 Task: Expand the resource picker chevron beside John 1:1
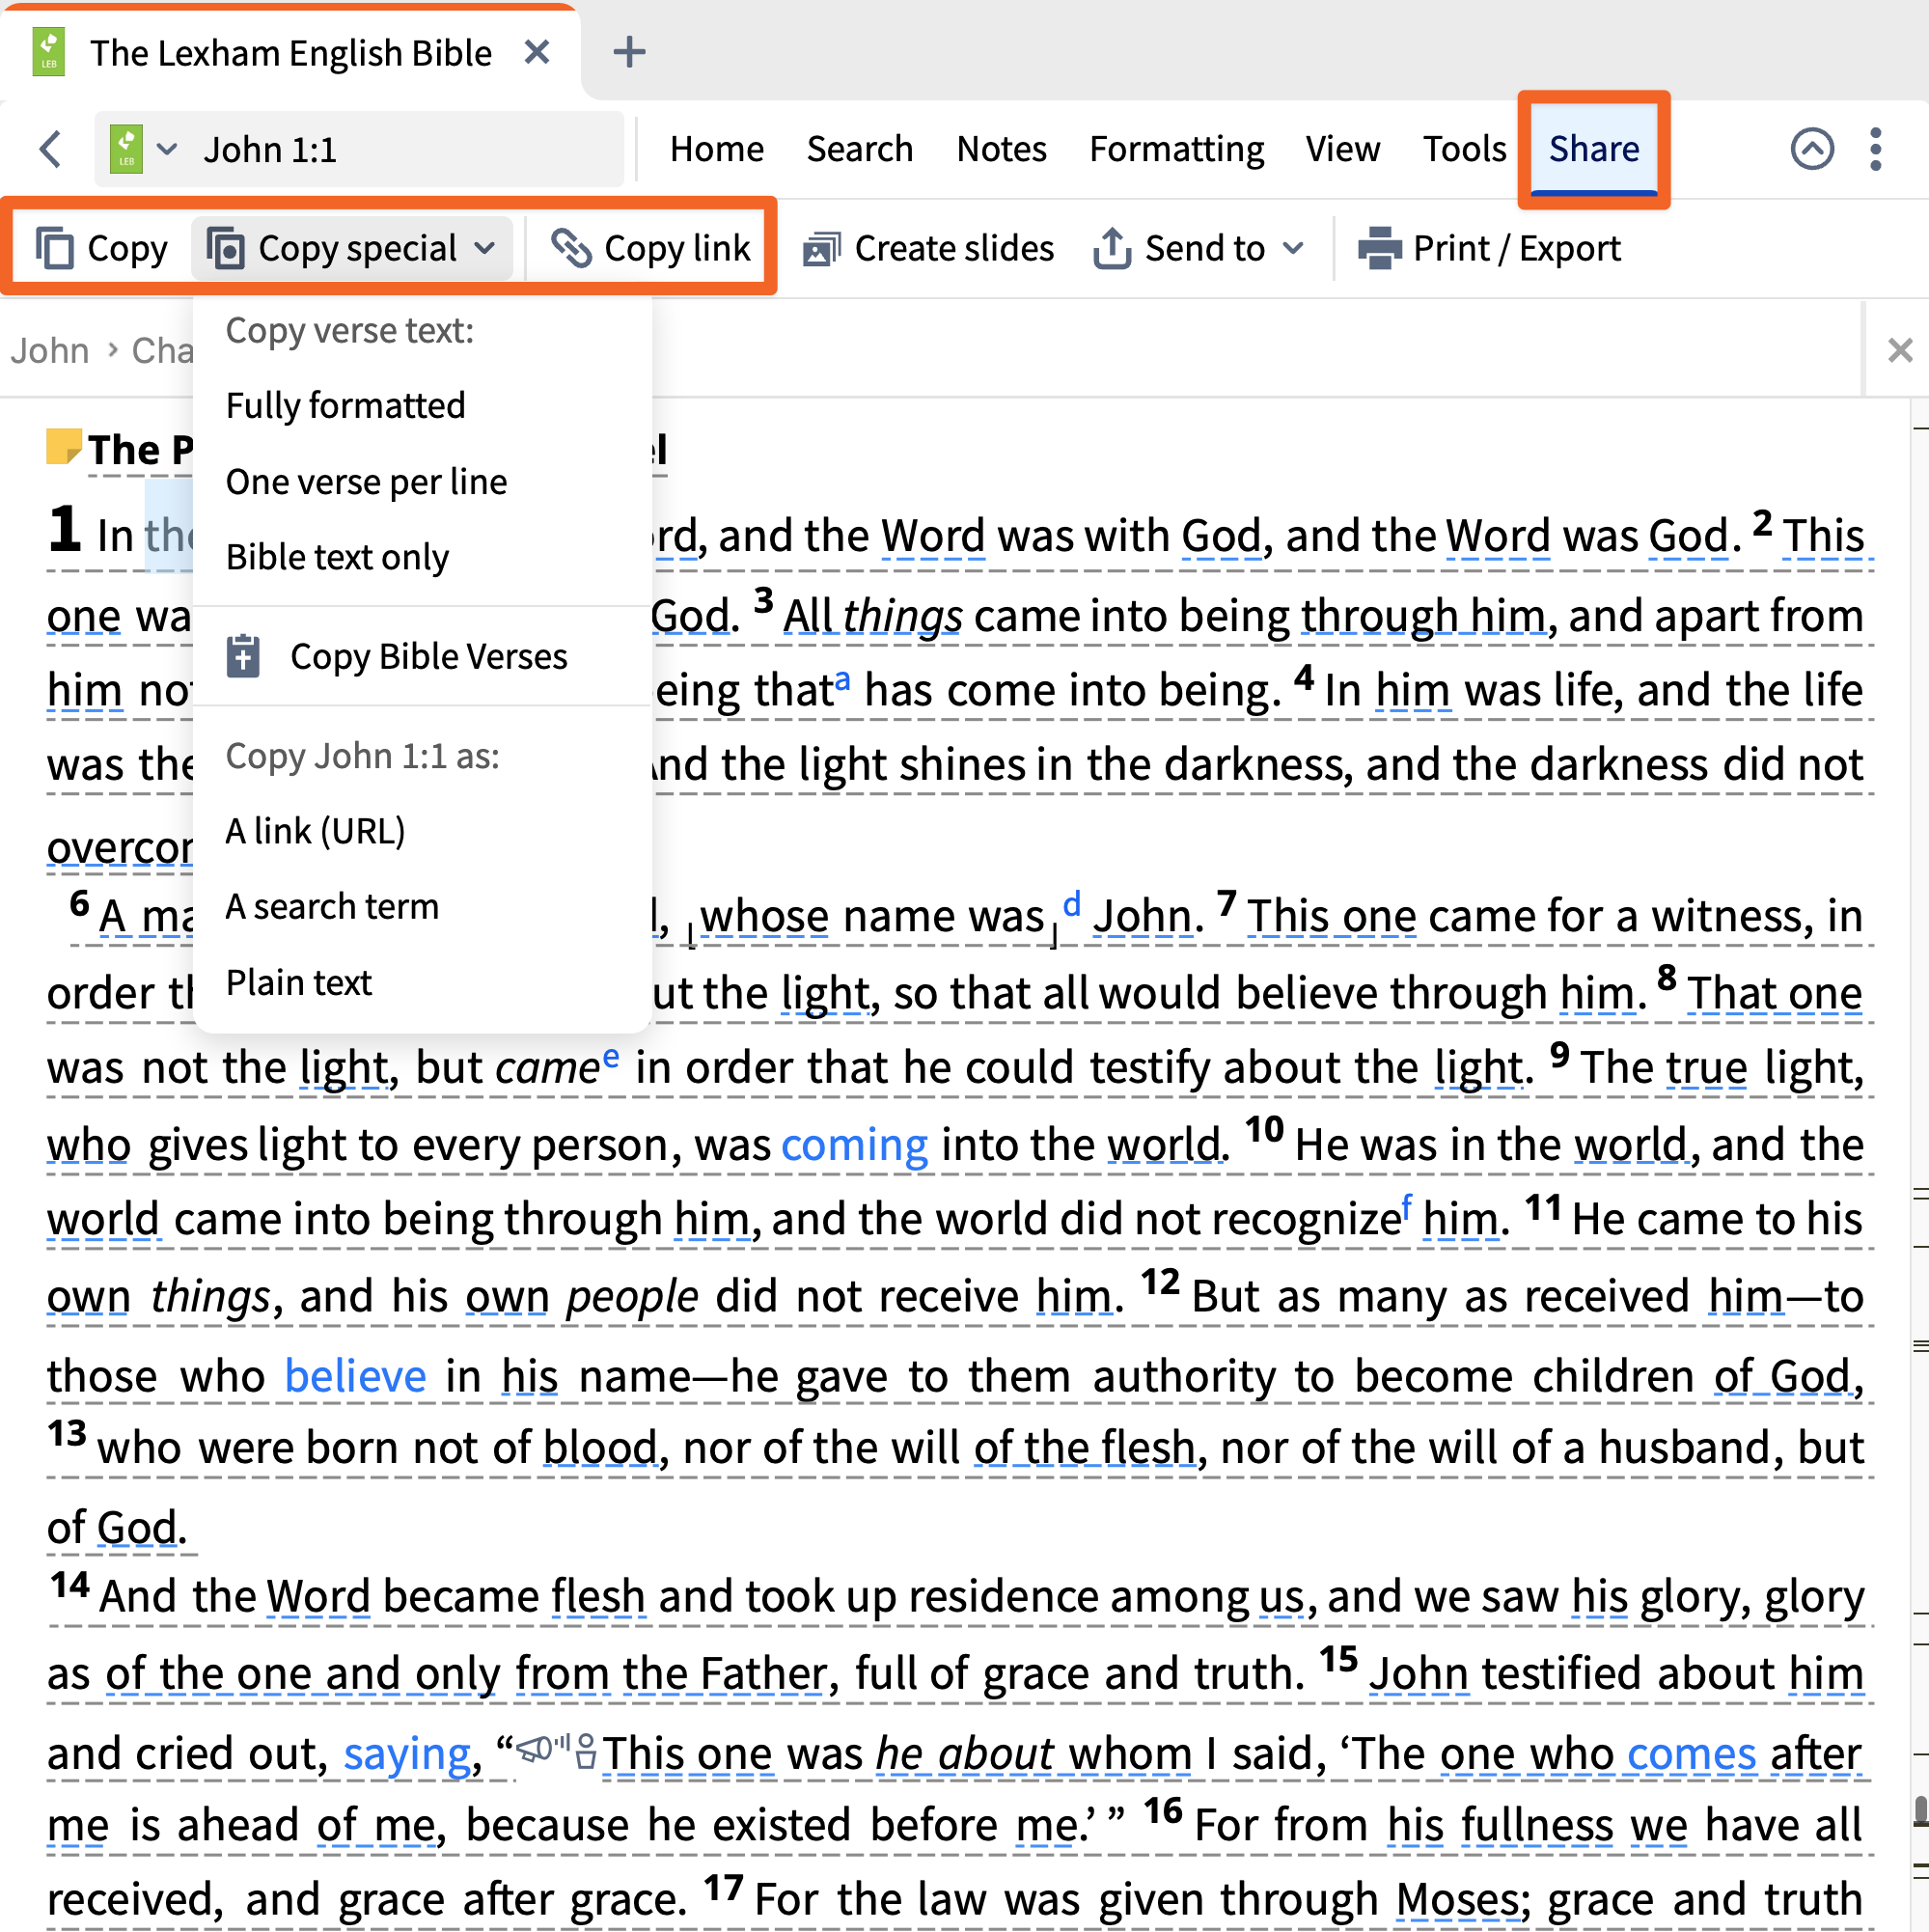(x=167, y=150)
